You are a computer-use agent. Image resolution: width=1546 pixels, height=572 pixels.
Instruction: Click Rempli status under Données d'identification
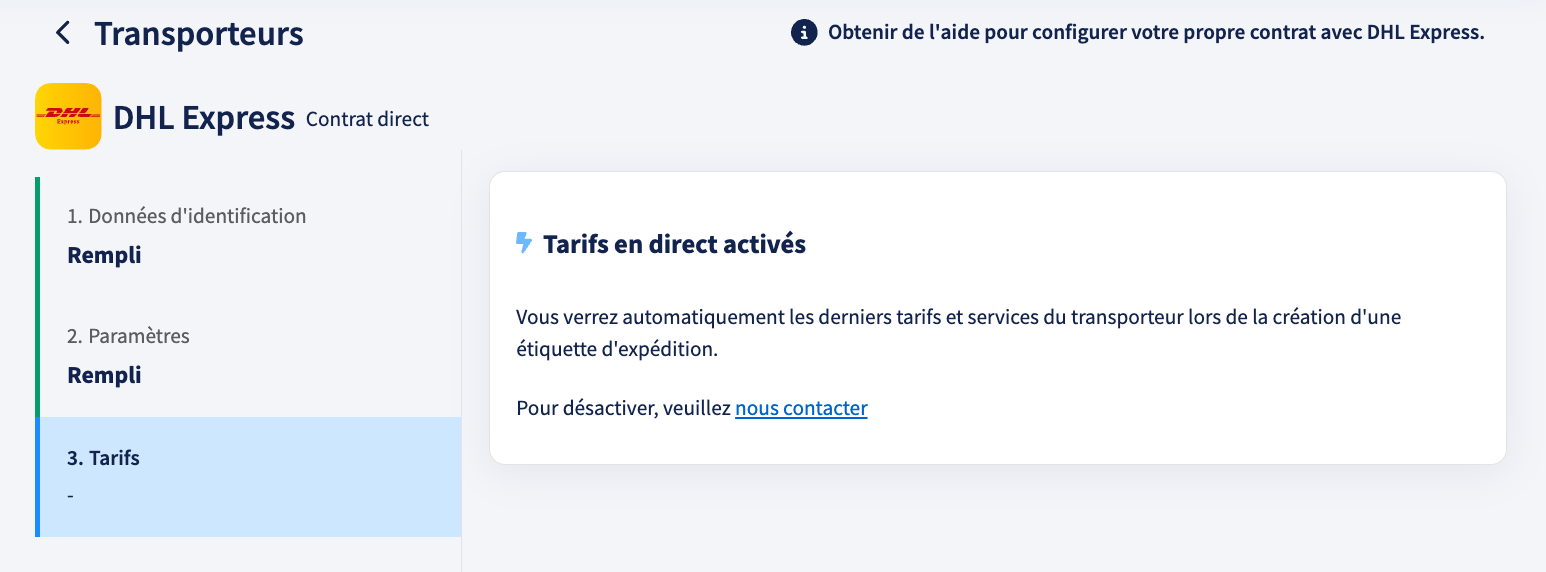[104, 256]
